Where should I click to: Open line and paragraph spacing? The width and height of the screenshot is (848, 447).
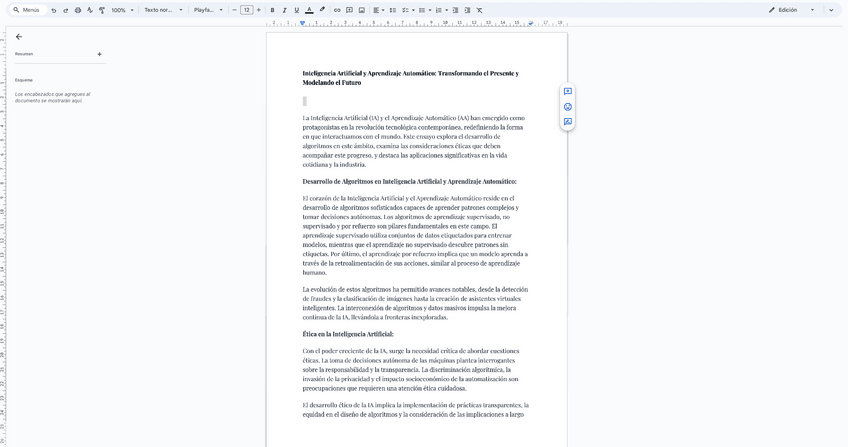coord(393,10)
